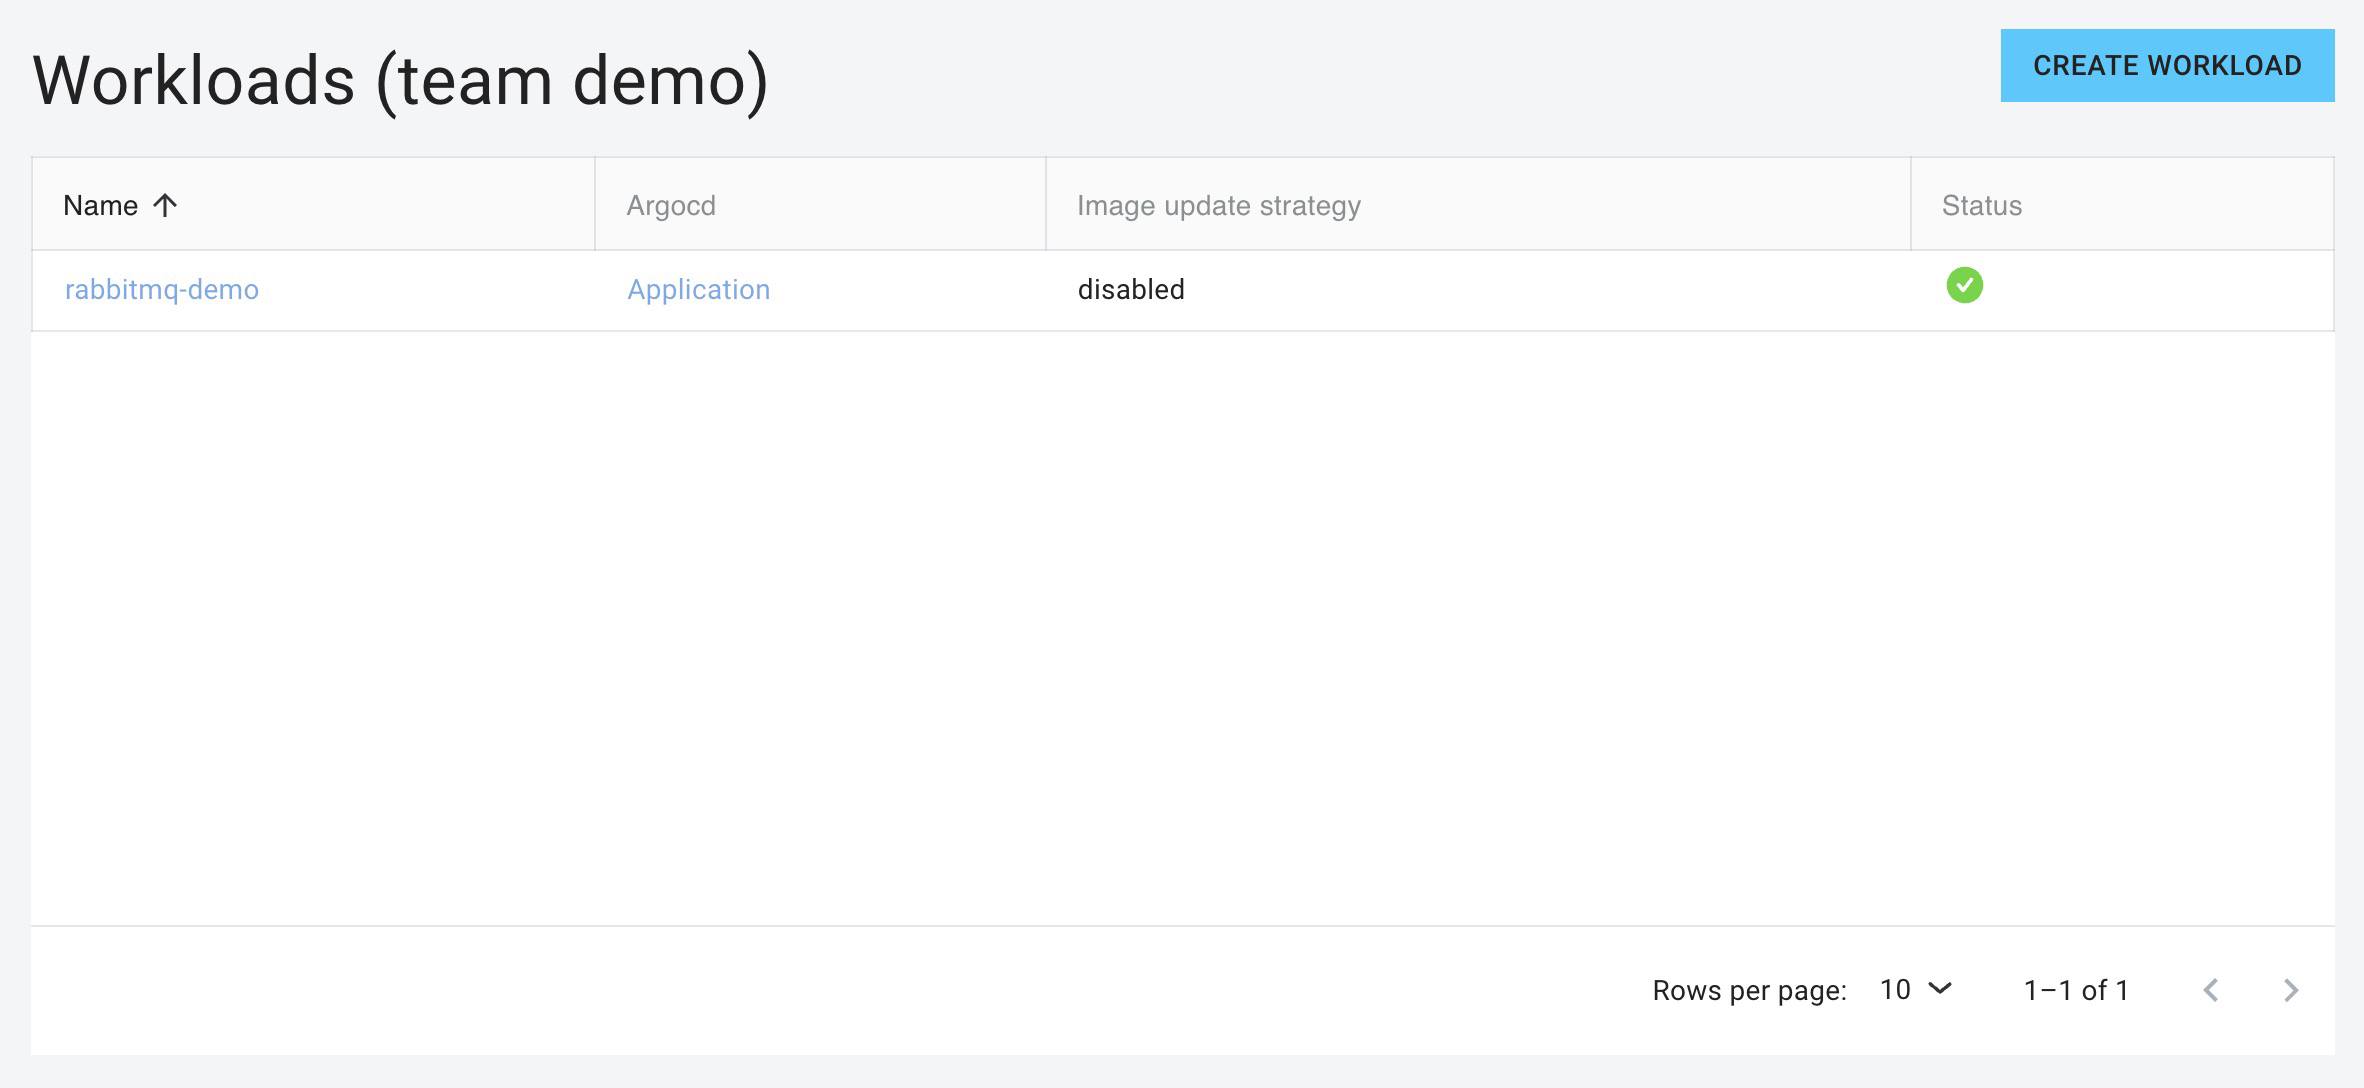Click the previous page chevron arrow
2364x1088 pixels.
[x=2210, y=990]
